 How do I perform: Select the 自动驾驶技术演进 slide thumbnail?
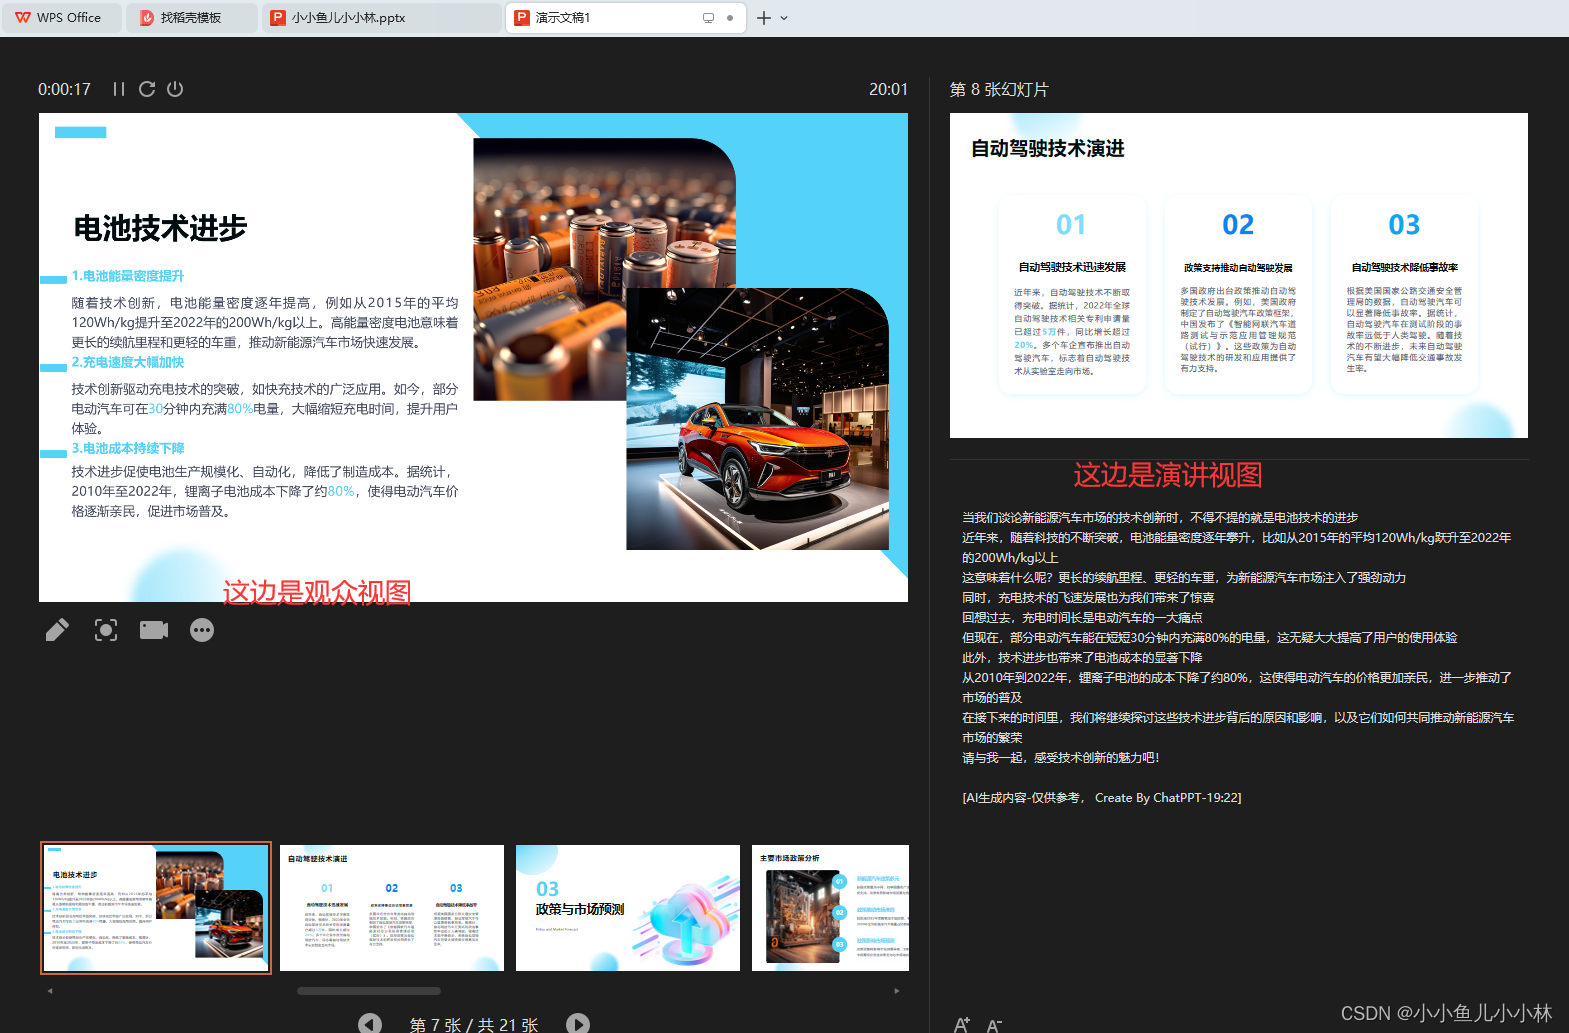click(392, 908)
